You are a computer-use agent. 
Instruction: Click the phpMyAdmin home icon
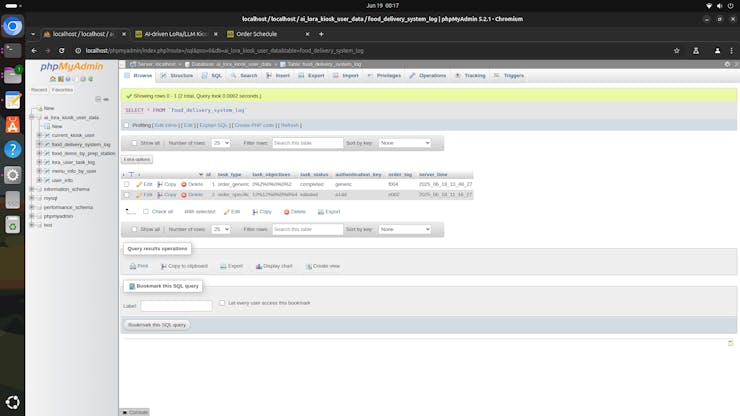(x=53, y=79)
